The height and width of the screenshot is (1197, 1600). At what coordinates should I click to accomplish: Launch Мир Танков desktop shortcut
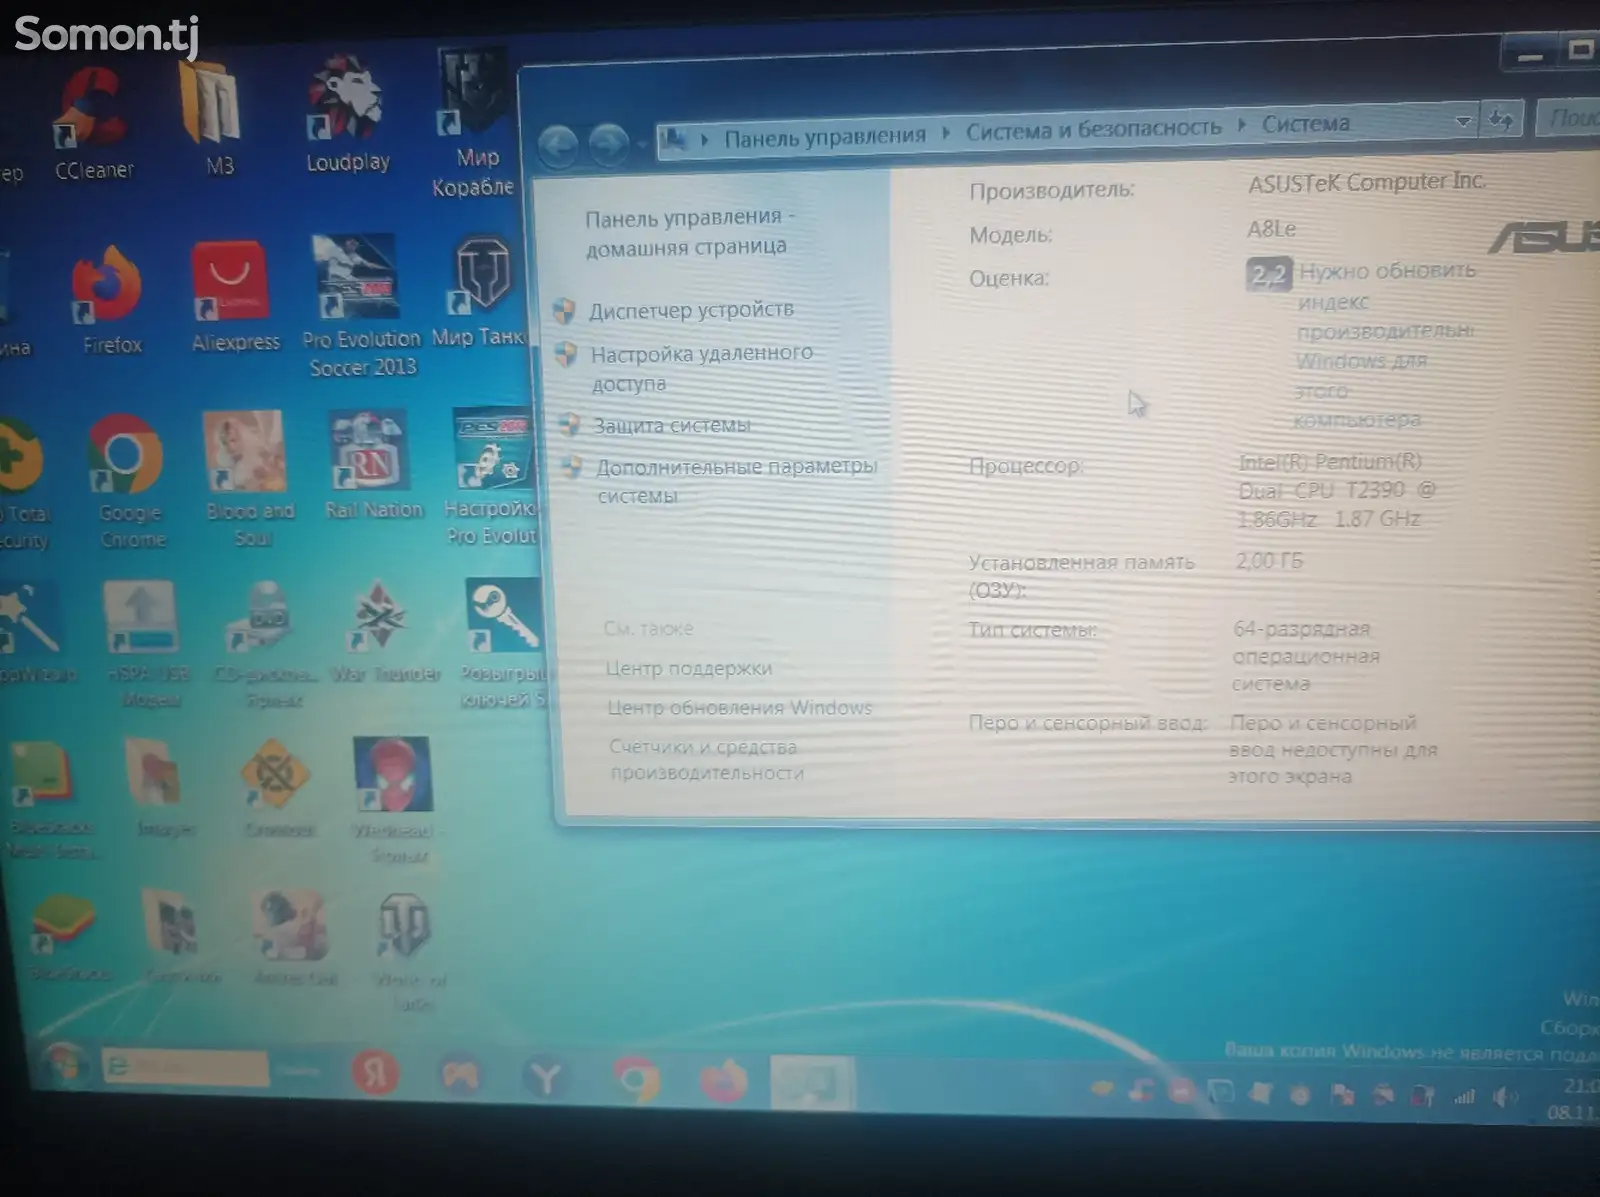479,293
